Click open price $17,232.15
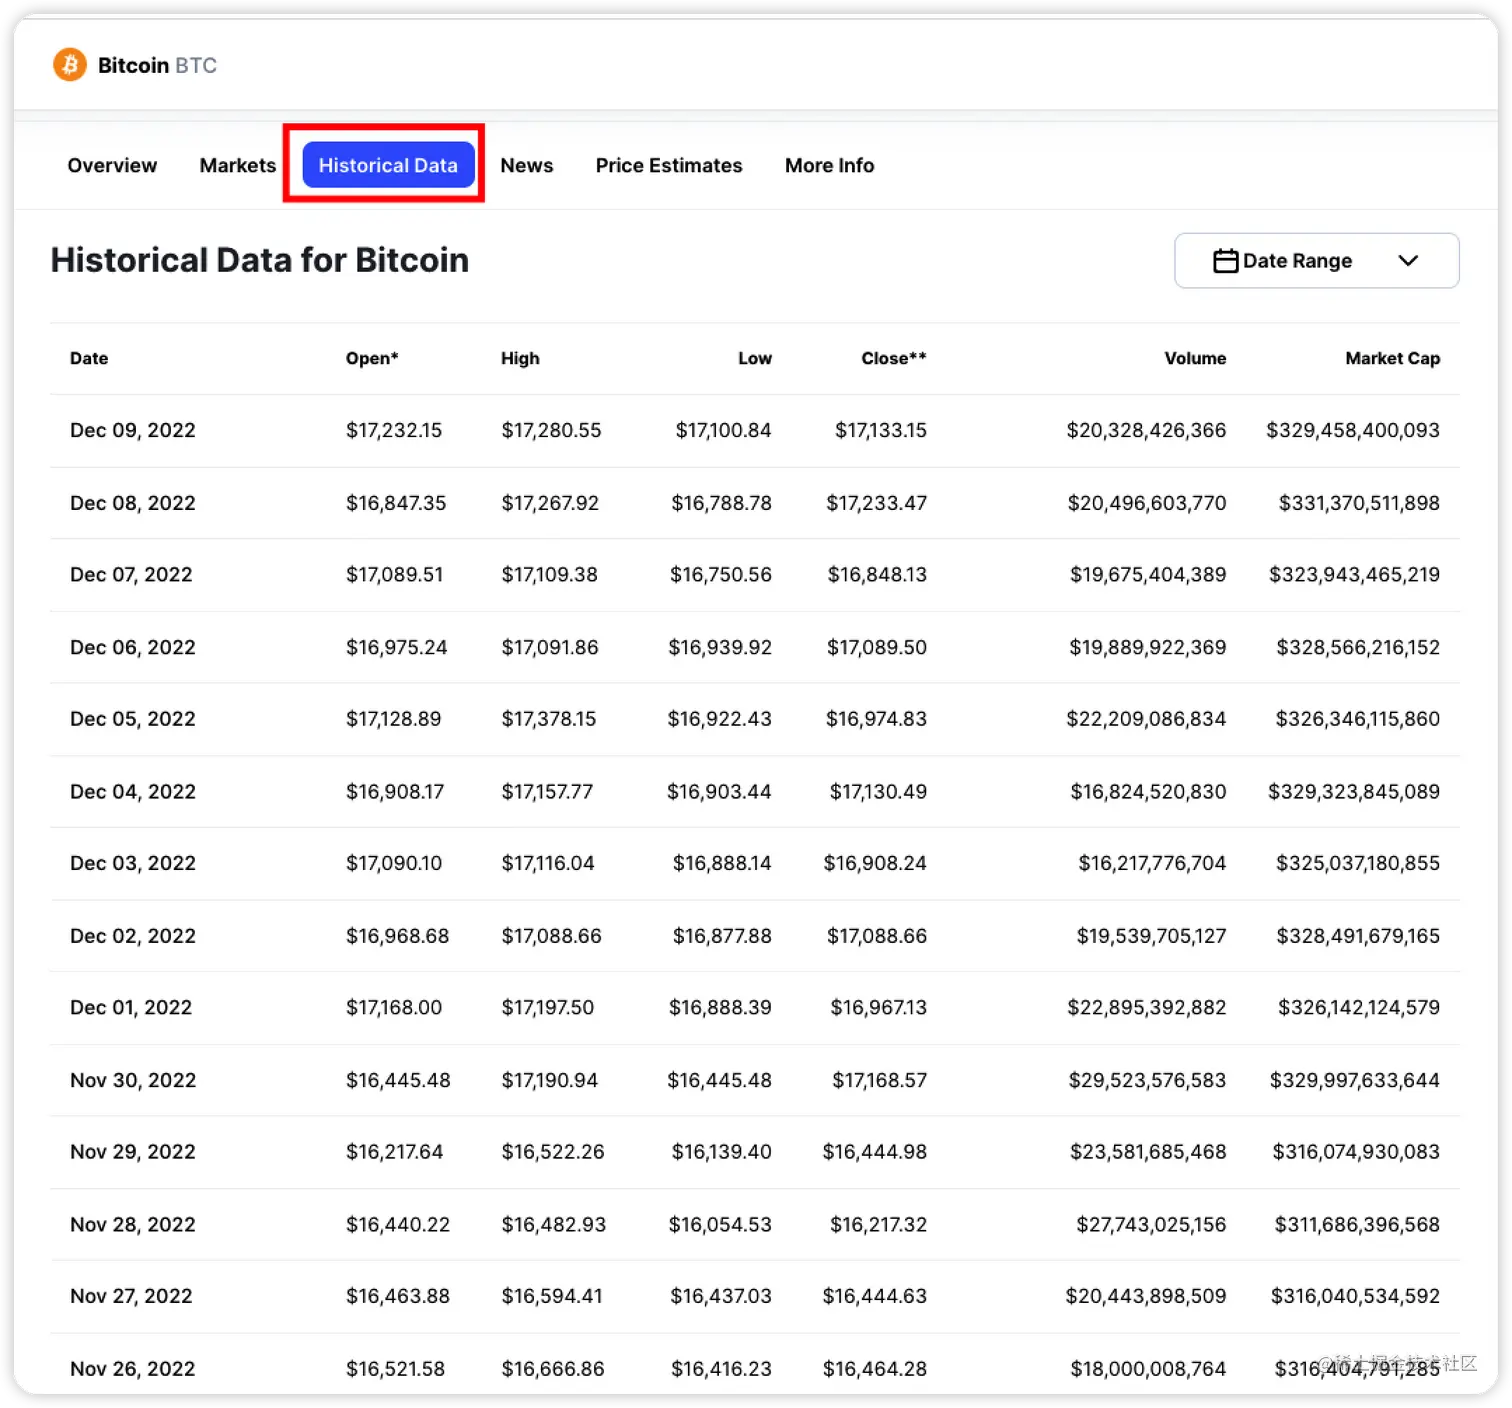This screenshot has width=1512, height=1408. 394,430
